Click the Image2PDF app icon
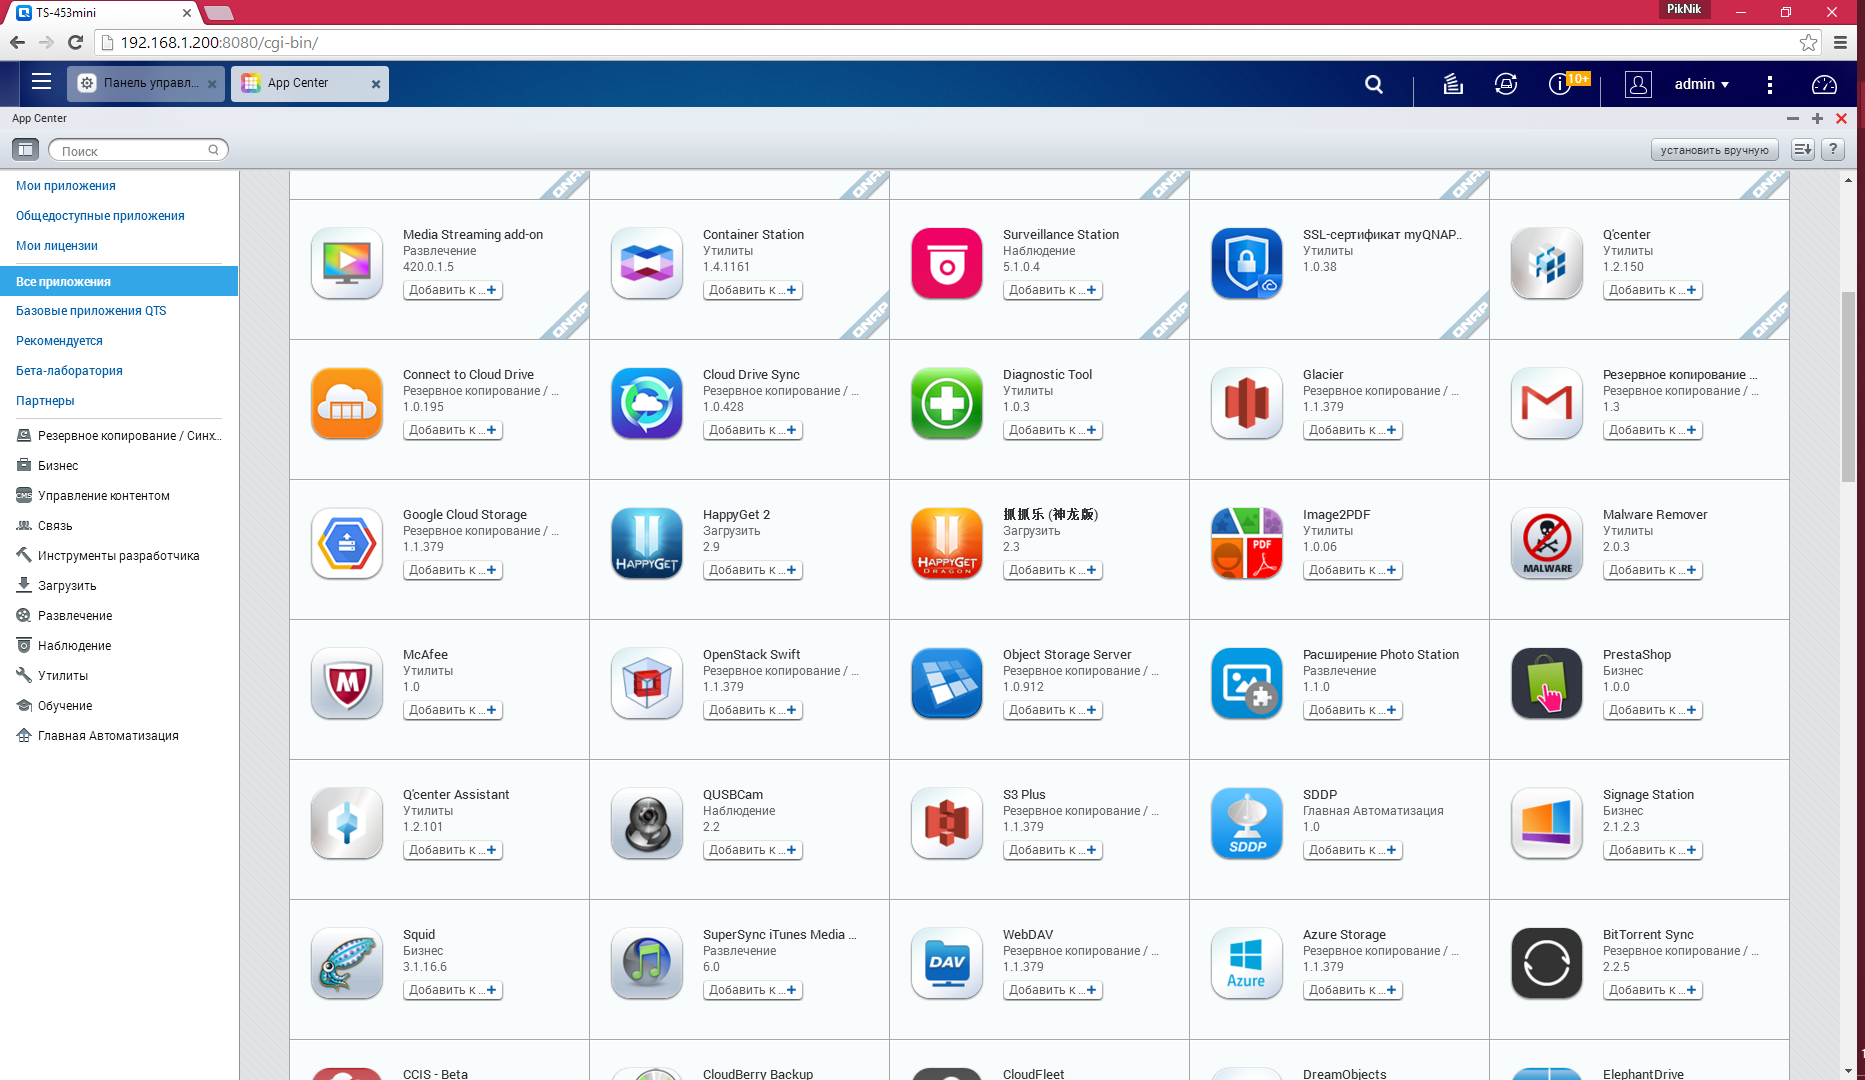Screen dimensions: 1865x1080 (1247, 543)
